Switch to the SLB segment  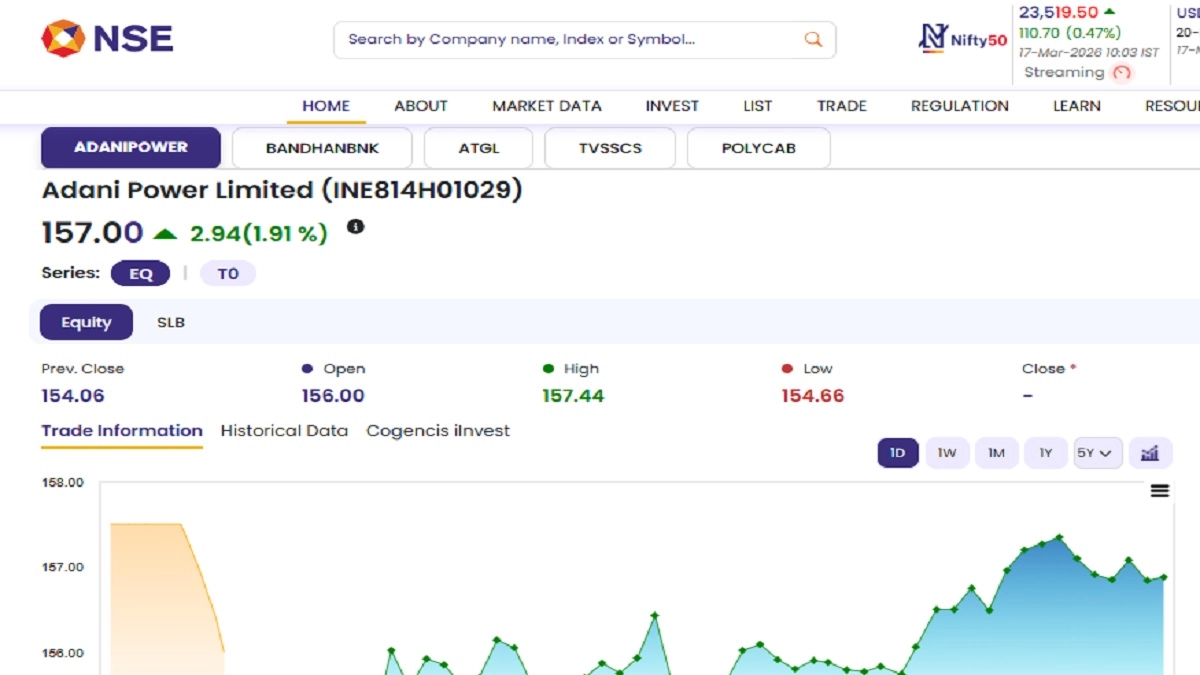[x=171, y=322]
